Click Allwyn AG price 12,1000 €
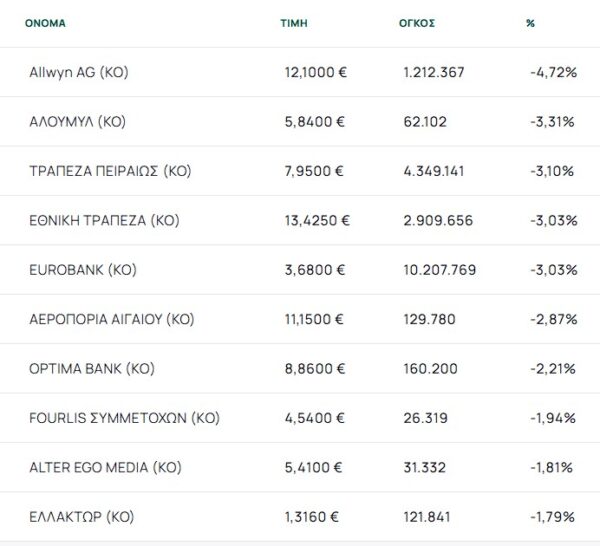Viewport: 600px width, 546px height. click(x=315, y=73)
